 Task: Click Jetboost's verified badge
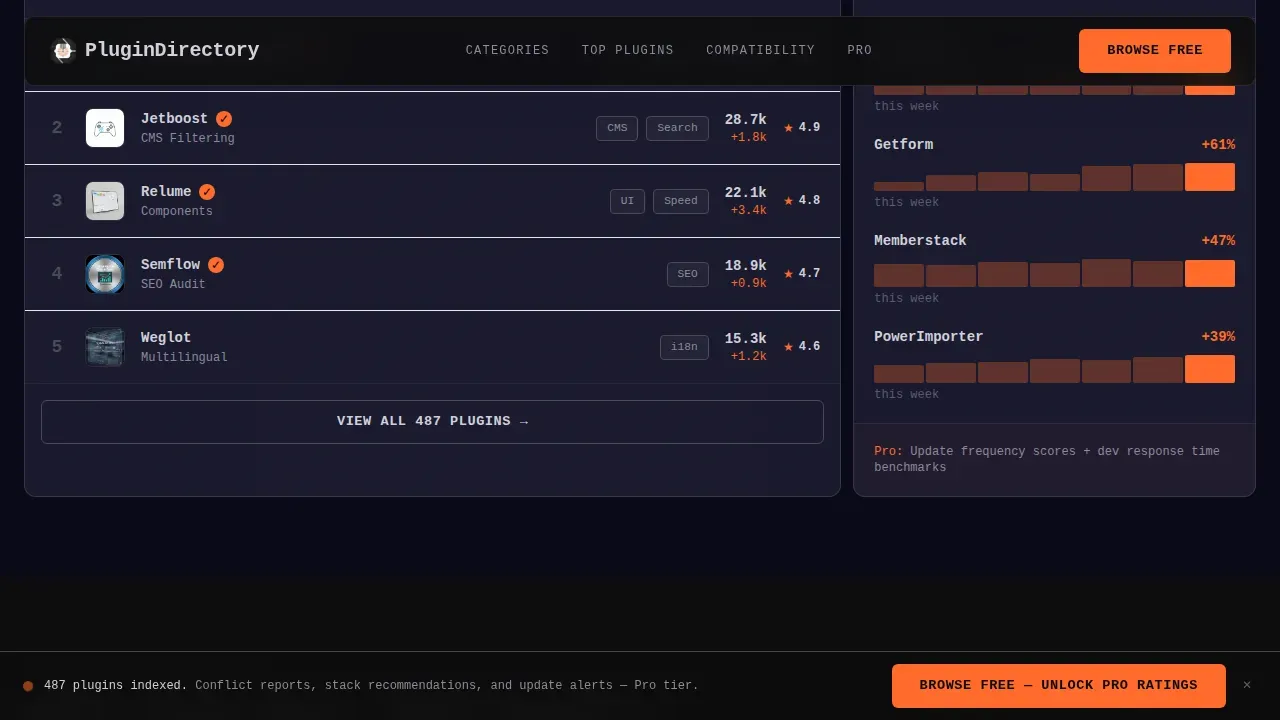pos(224,119)
